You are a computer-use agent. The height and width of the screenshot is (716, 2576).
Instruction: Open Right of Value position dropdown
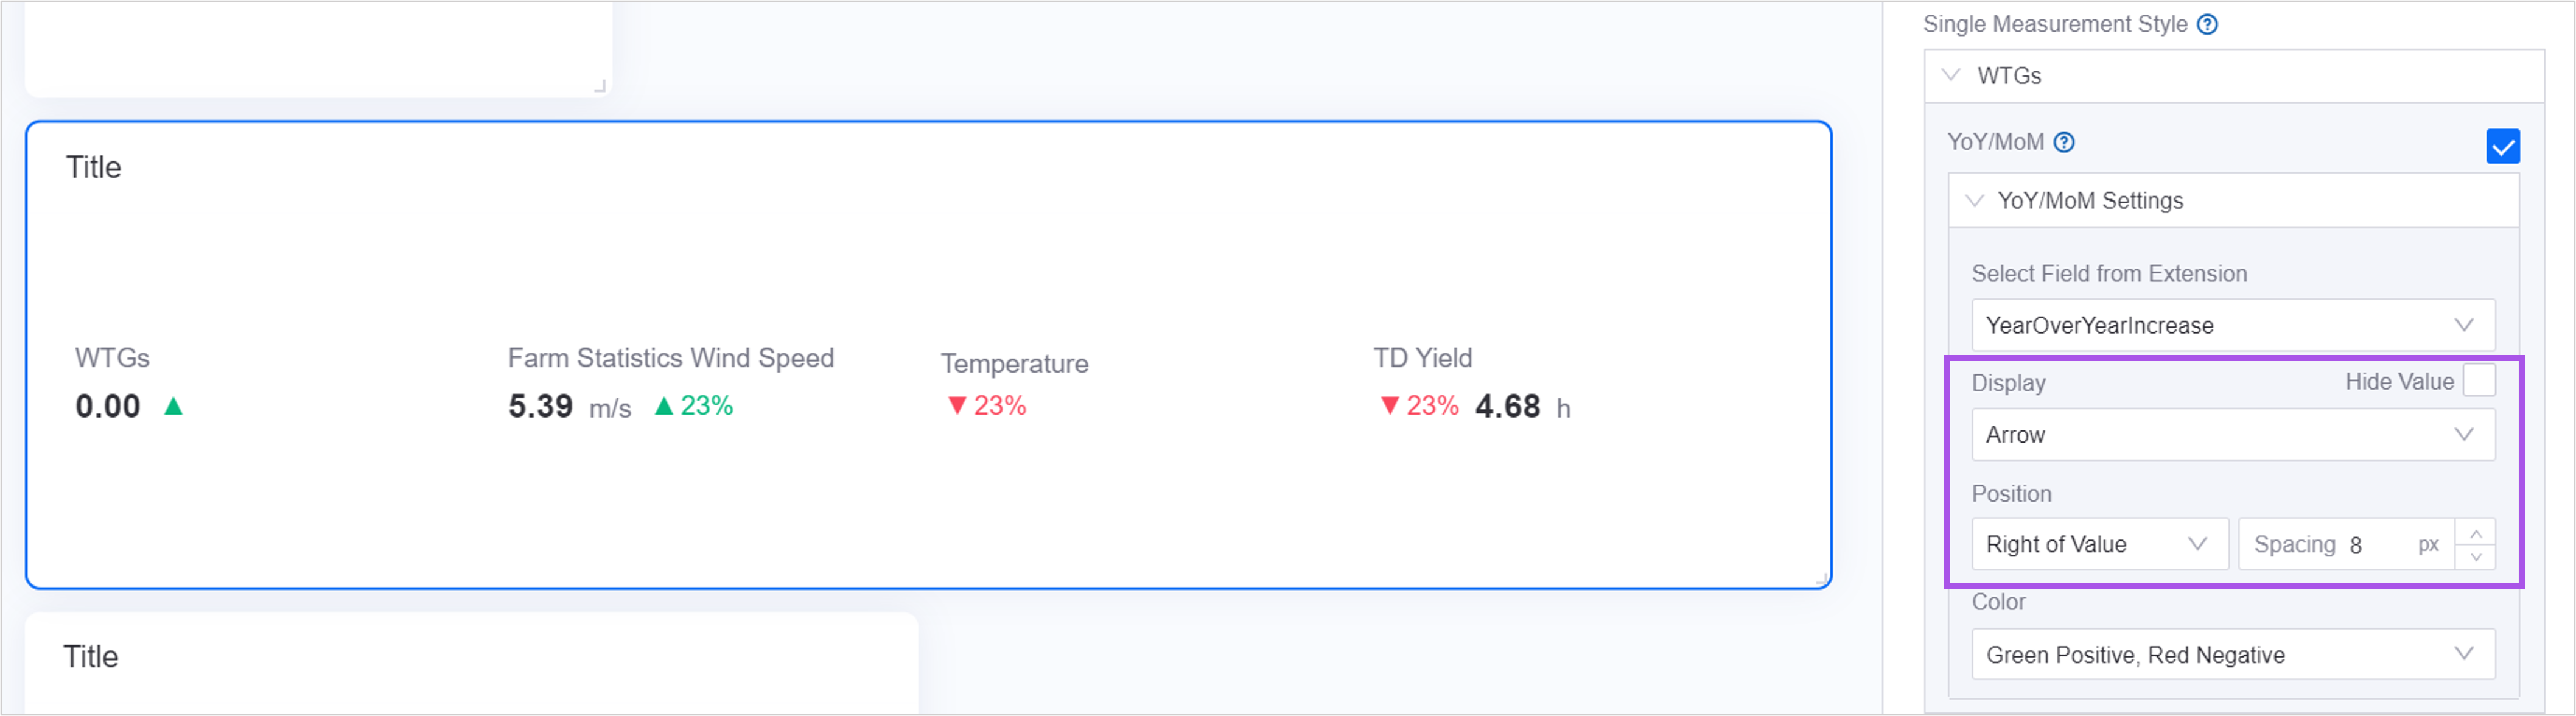coord(2098,544)
